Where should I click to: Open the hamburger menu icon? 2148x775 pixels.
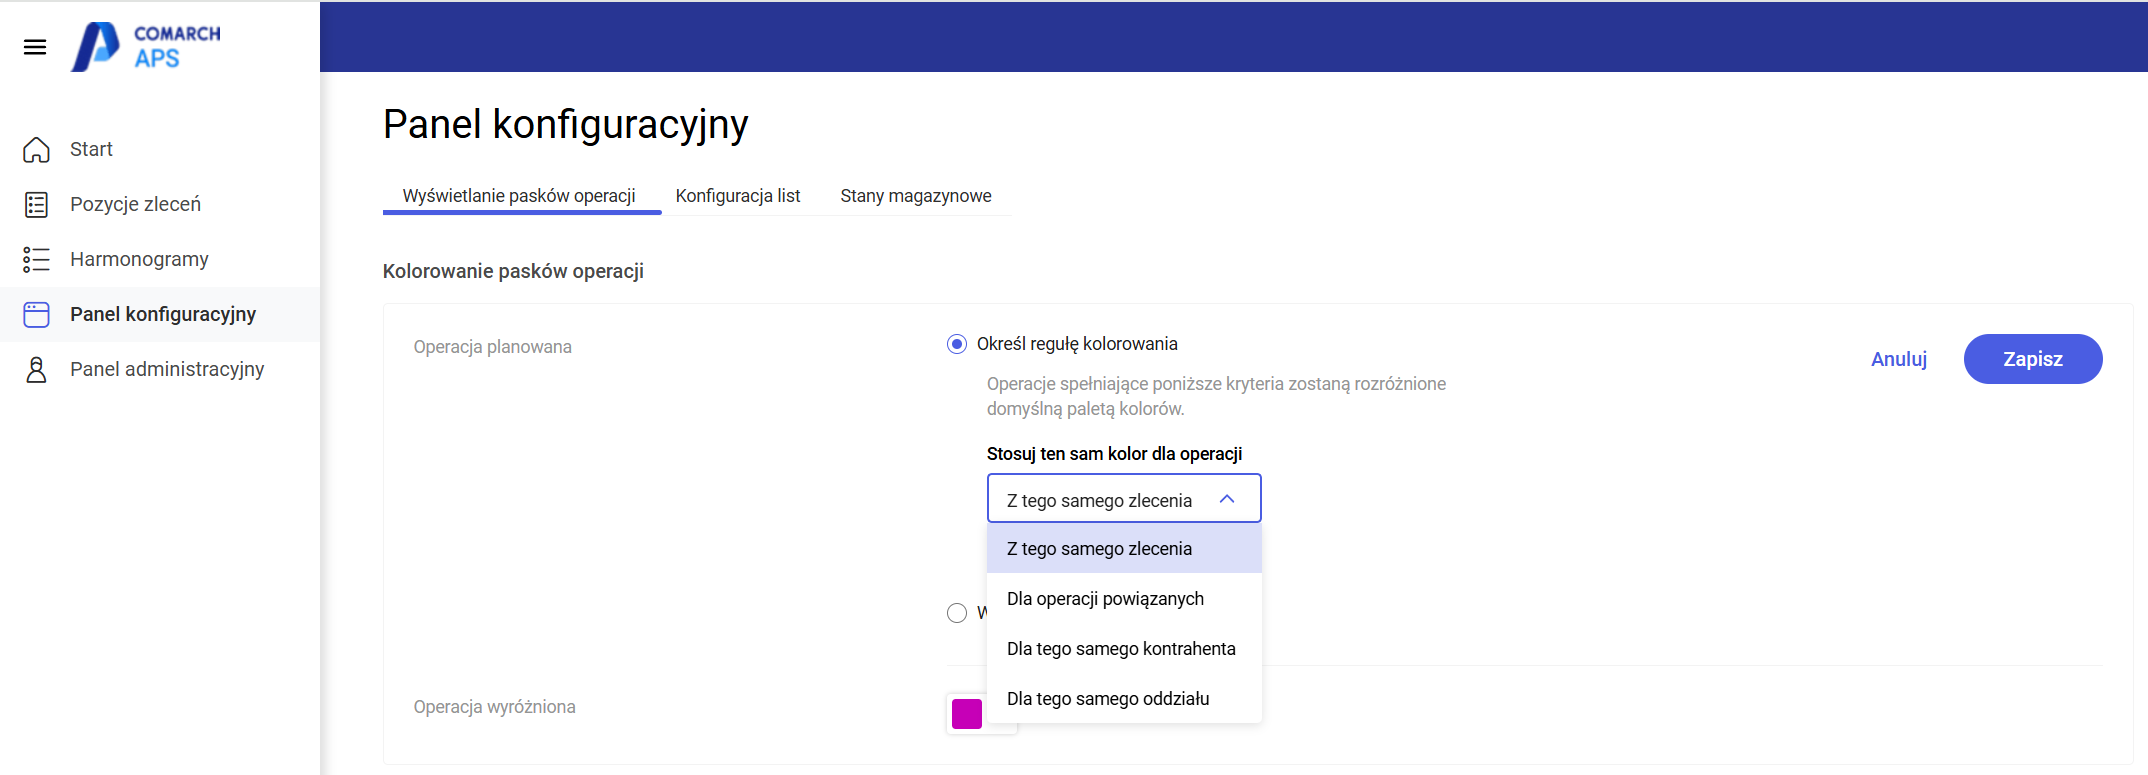[x=35, y=47]
